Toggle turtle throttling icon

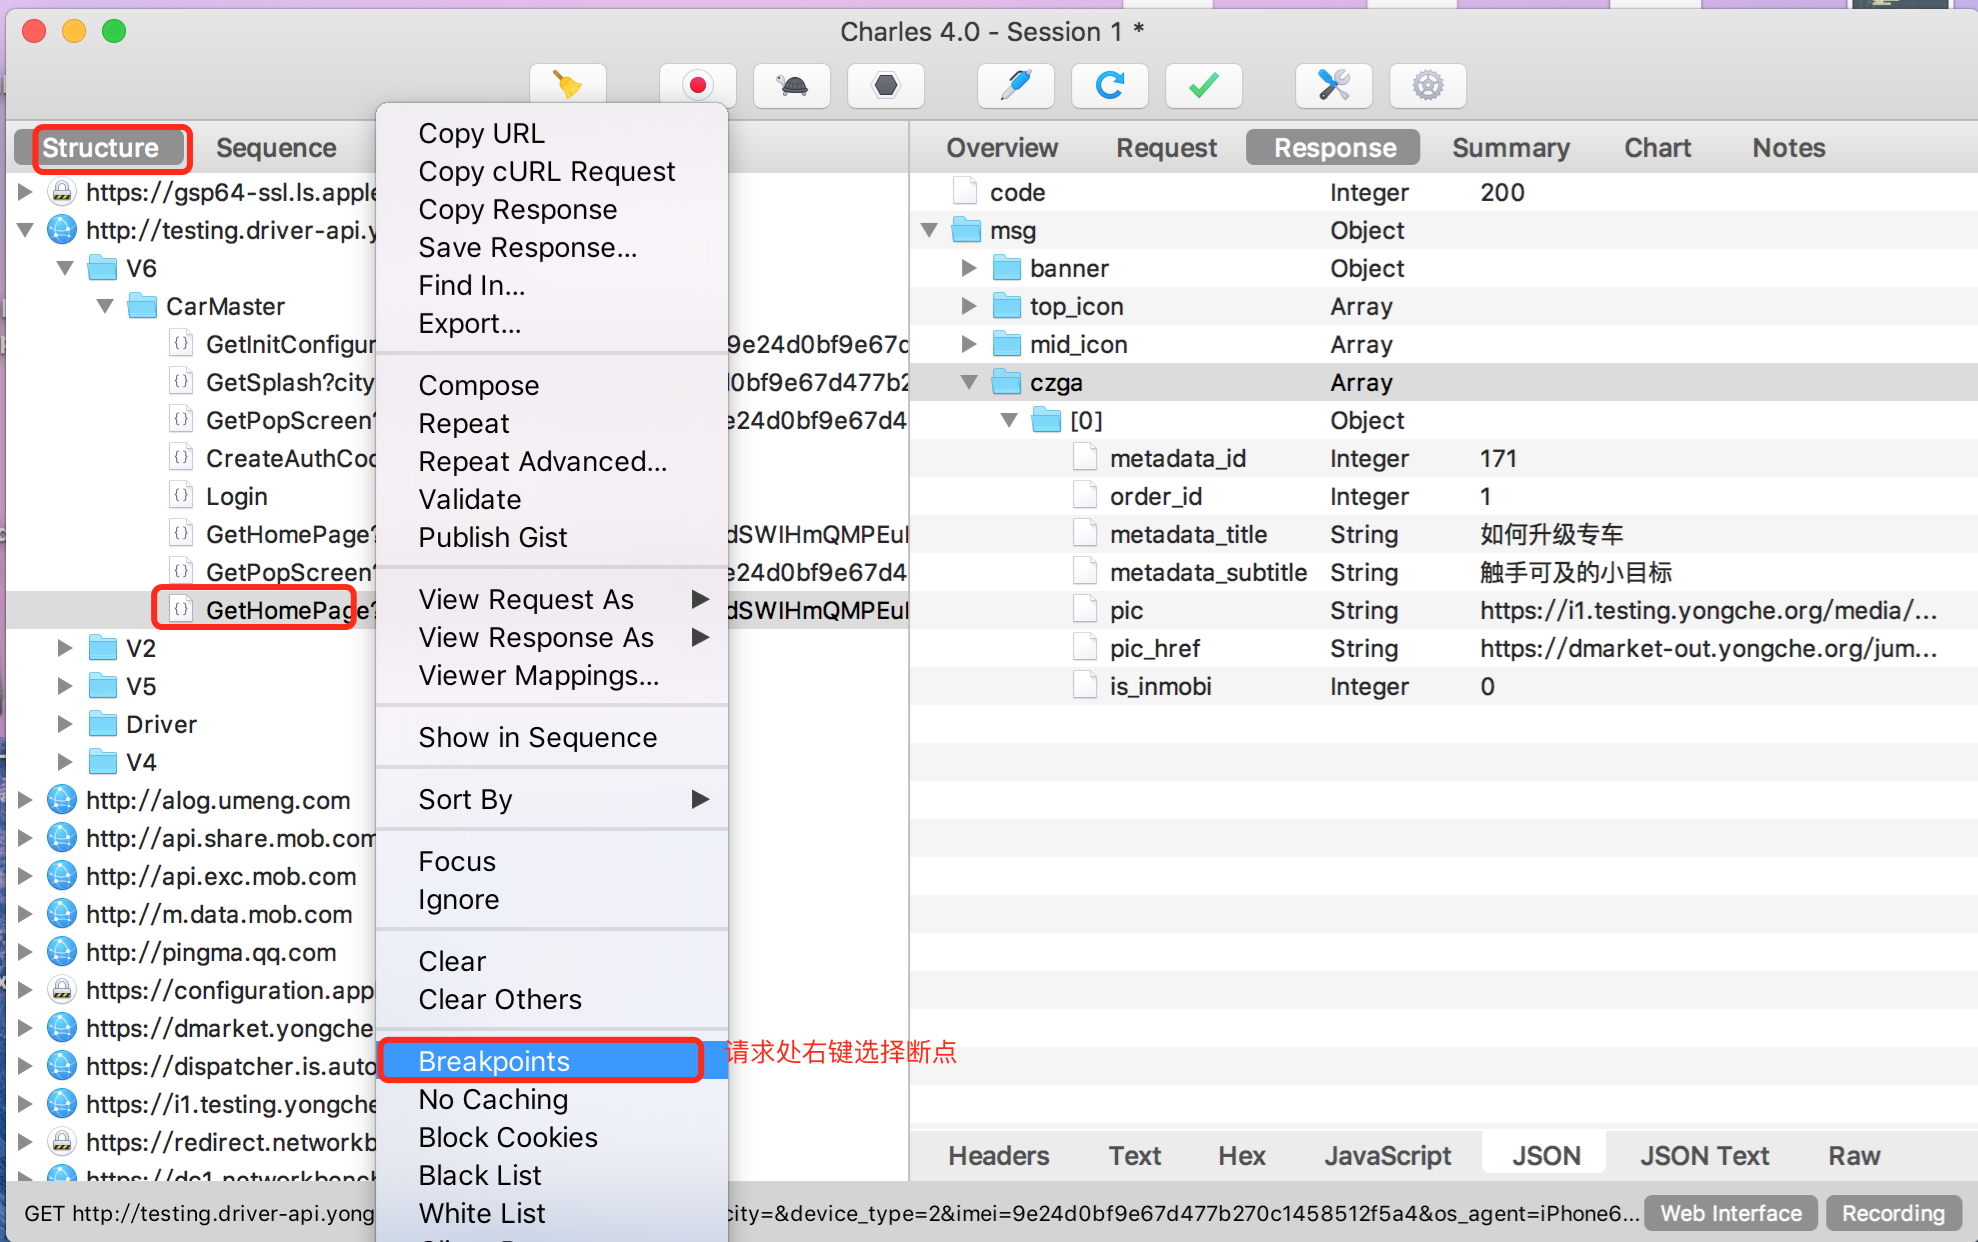coord(792,86)
